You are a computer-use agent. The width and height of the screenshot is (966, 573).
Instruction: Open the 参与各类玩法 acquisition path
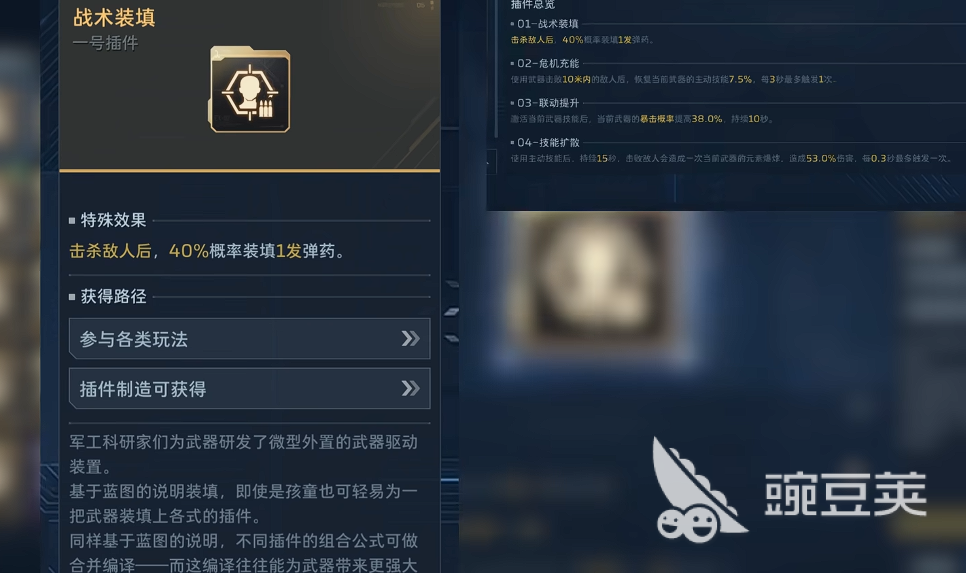pyautogui.click(x=250, y=339)
